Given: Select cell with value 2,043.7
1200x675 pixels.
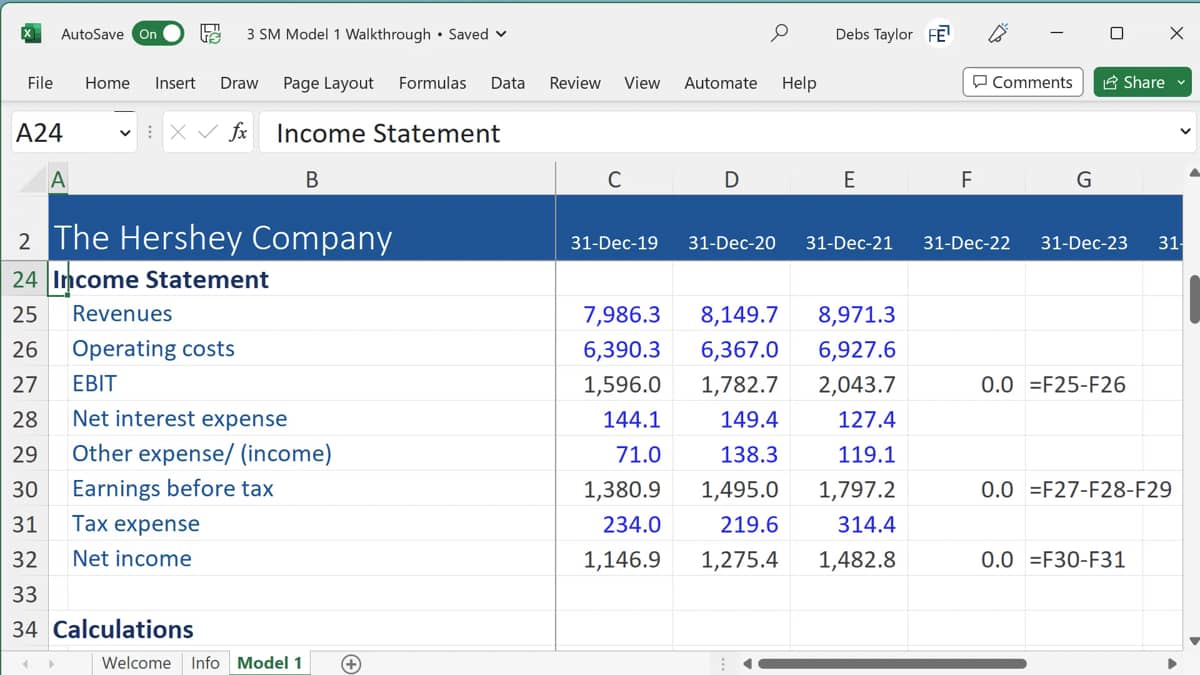Looking at the screenshot, I should click(849, 384).
